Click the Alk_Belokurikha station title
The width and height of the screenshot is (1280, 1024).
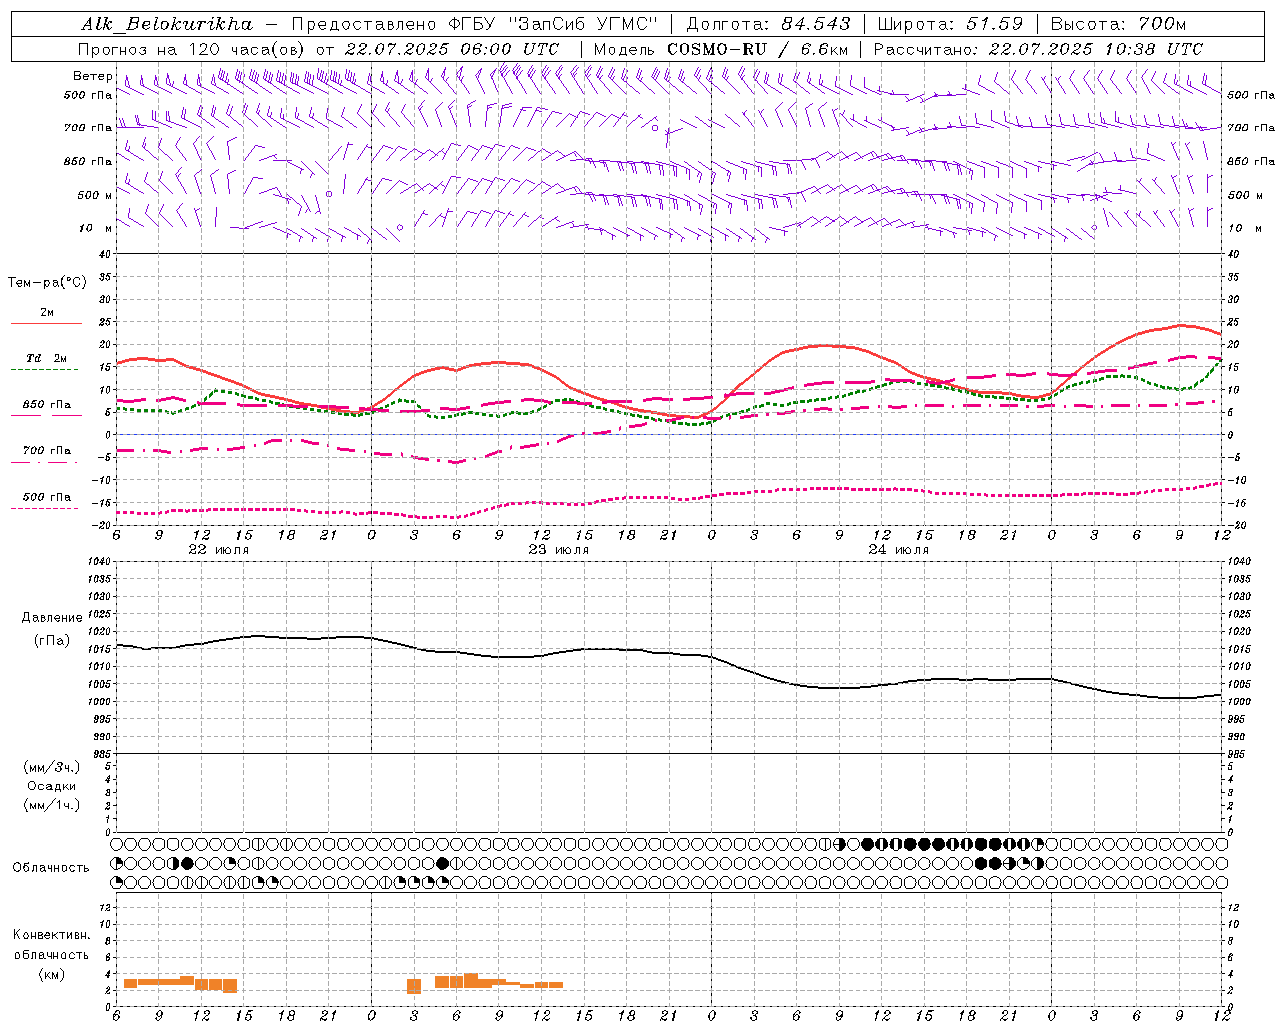(x=167, y=24)
